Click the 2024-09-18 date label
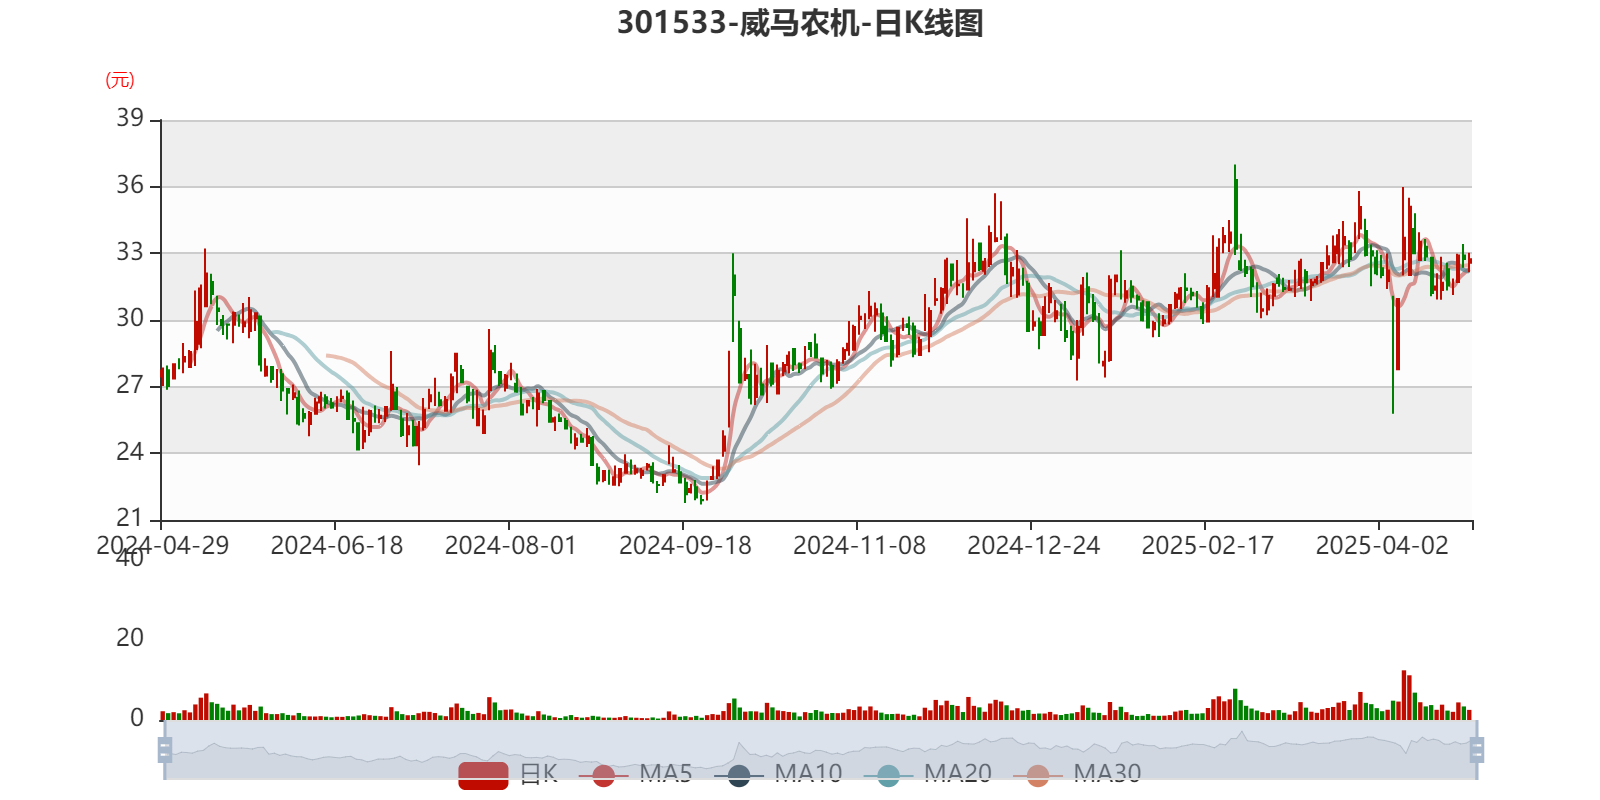Viewport: 1600px width, 800px height. coord(684,546)
